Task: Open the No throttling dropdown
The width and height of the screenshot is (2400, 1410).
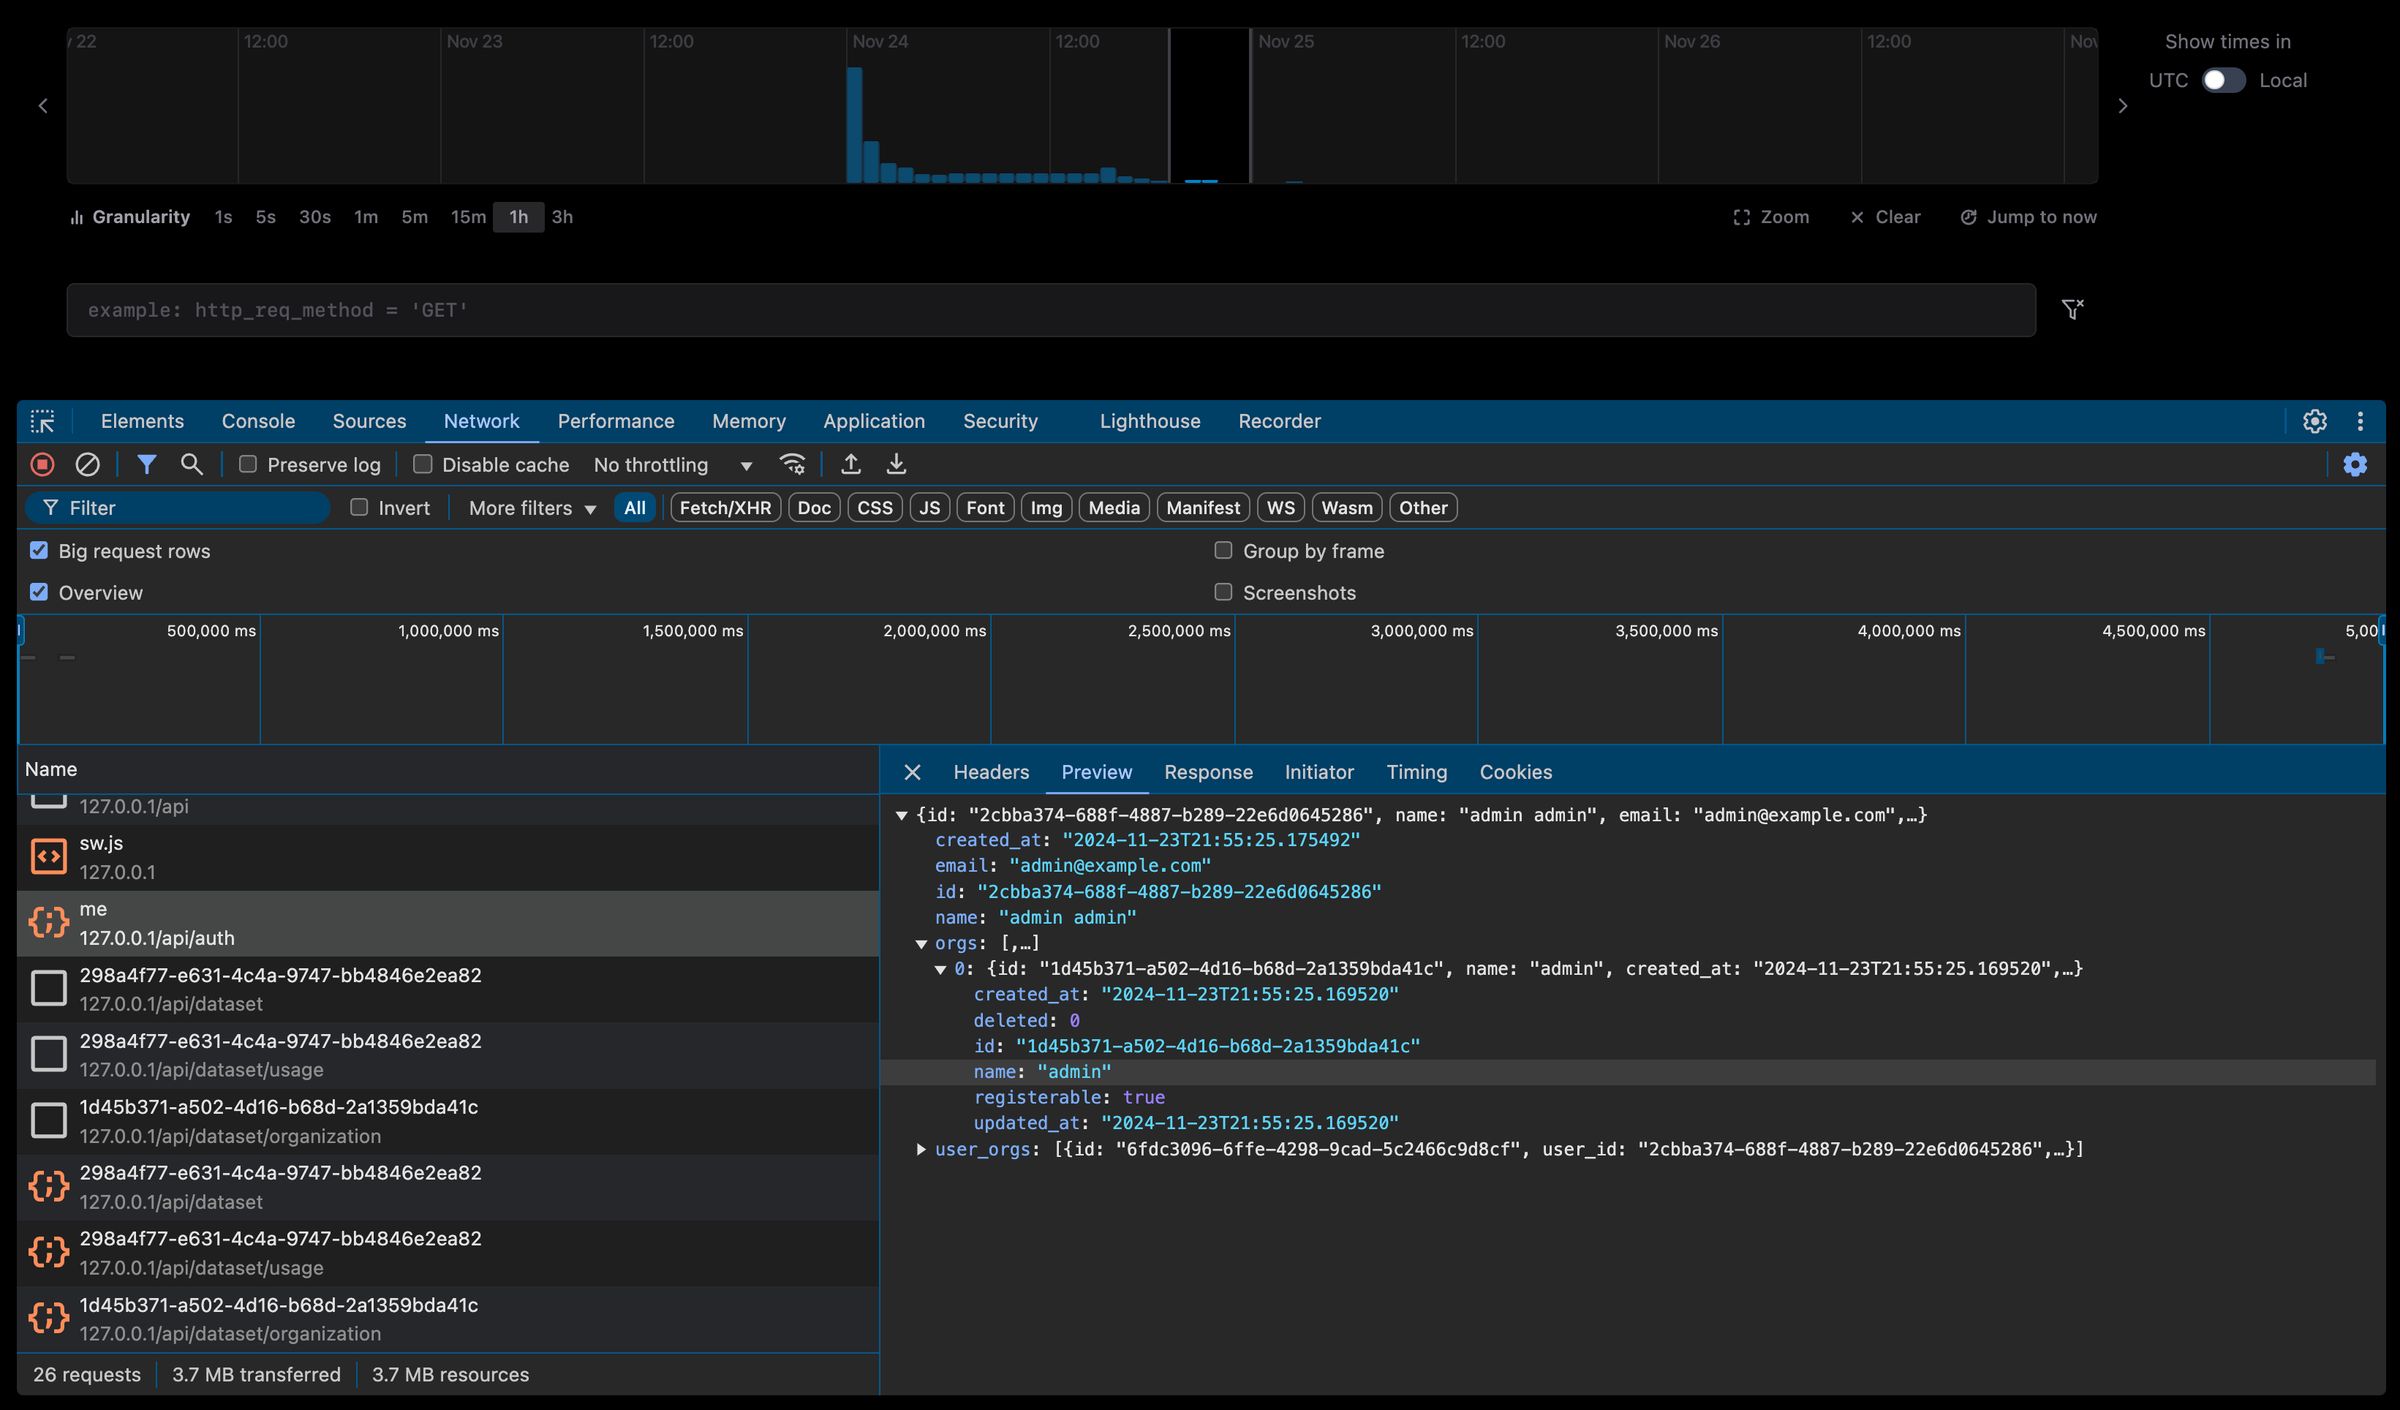Action: [x=672, y=464]
